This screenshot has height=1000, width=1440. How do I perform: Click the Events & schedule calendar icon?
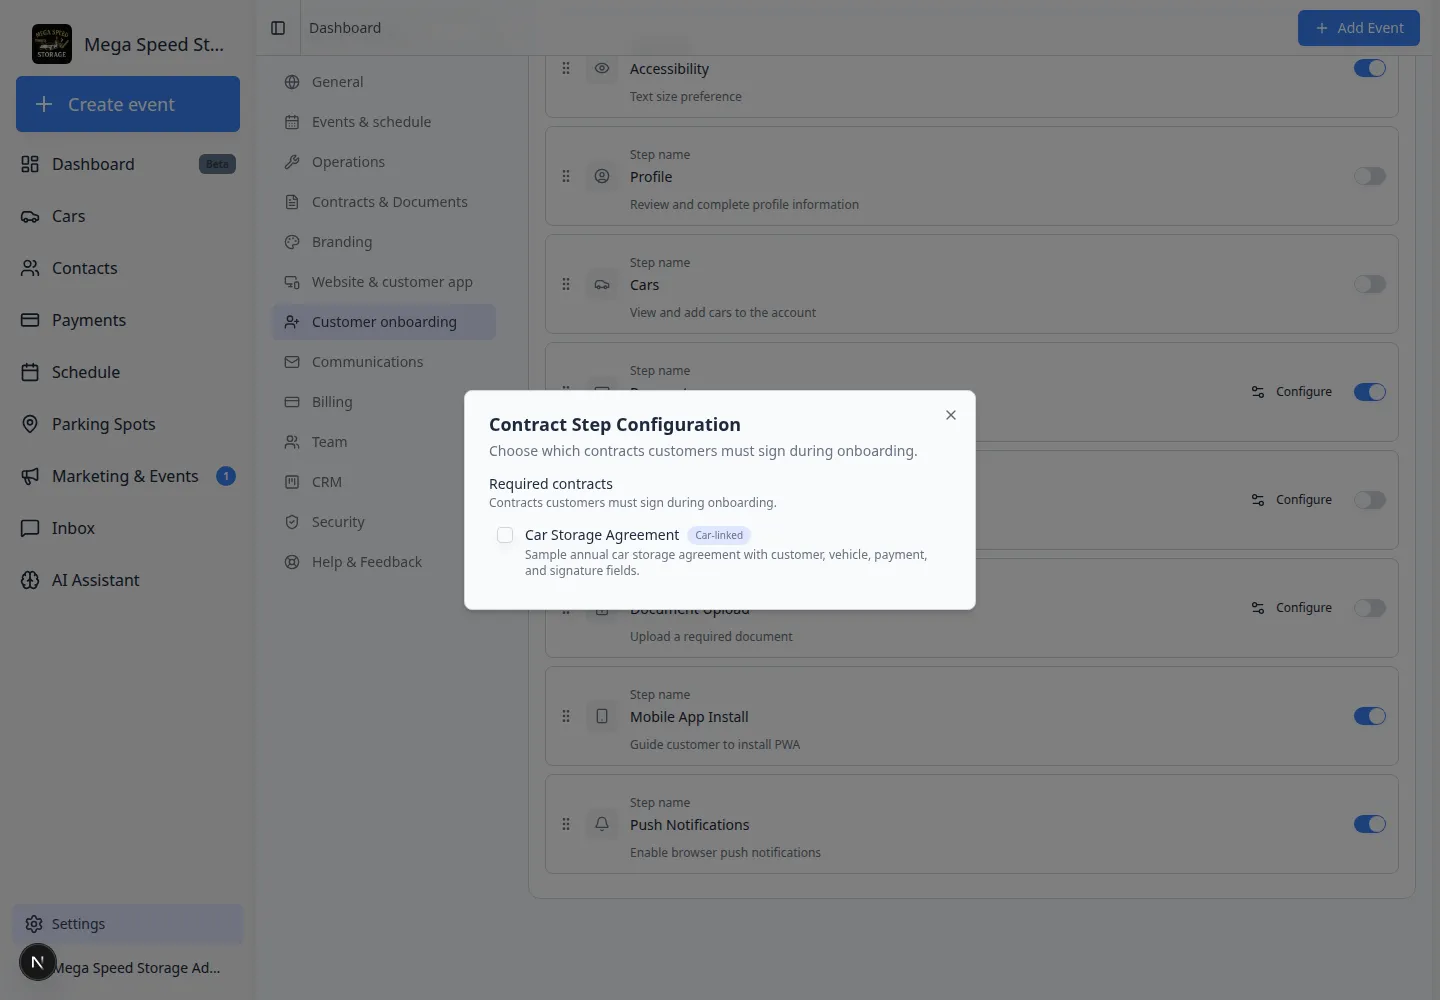pos(292,122)
